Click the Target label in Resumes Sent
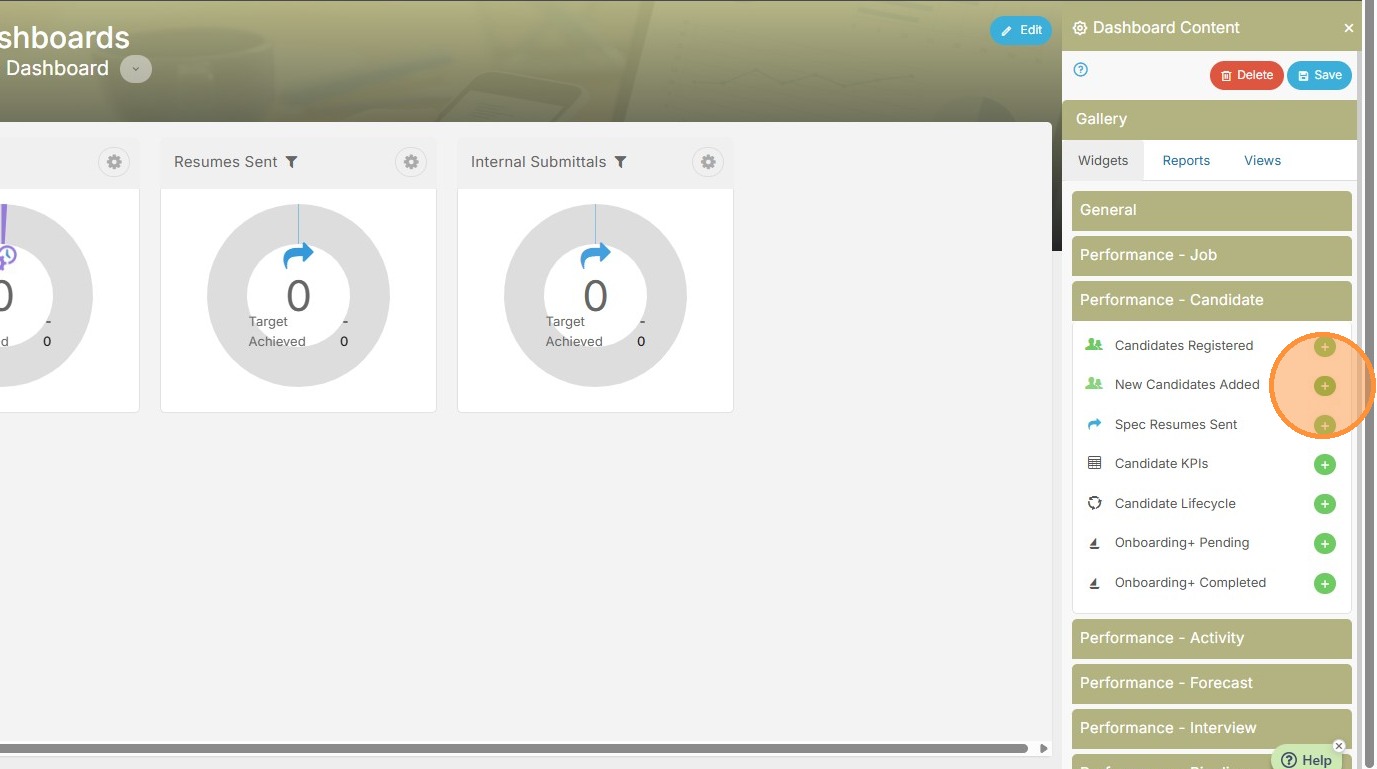Image resolution: width=1377 pixels, height=769 pixels. click(x=268, y=322)
